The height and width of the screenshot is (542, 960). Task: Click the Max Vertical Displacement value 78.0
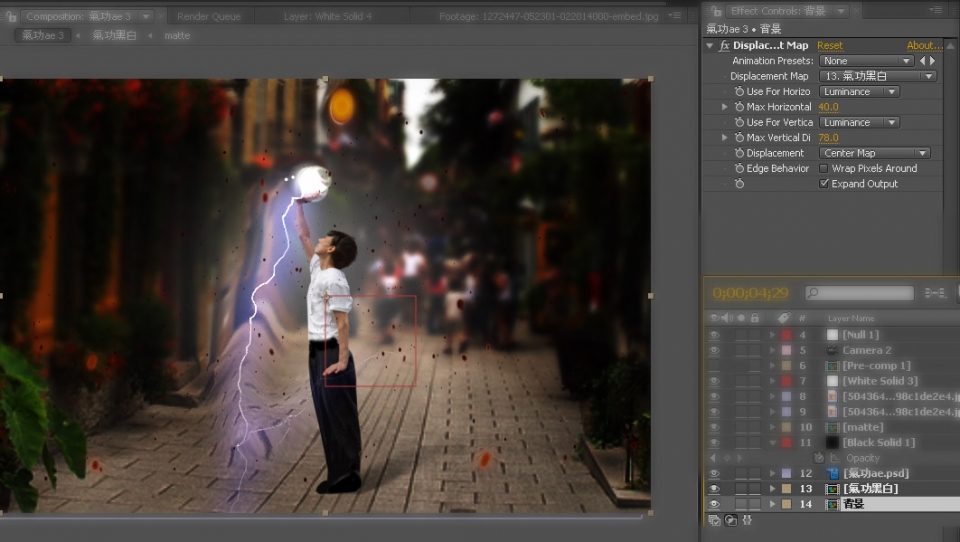click(x=828, y=138)
